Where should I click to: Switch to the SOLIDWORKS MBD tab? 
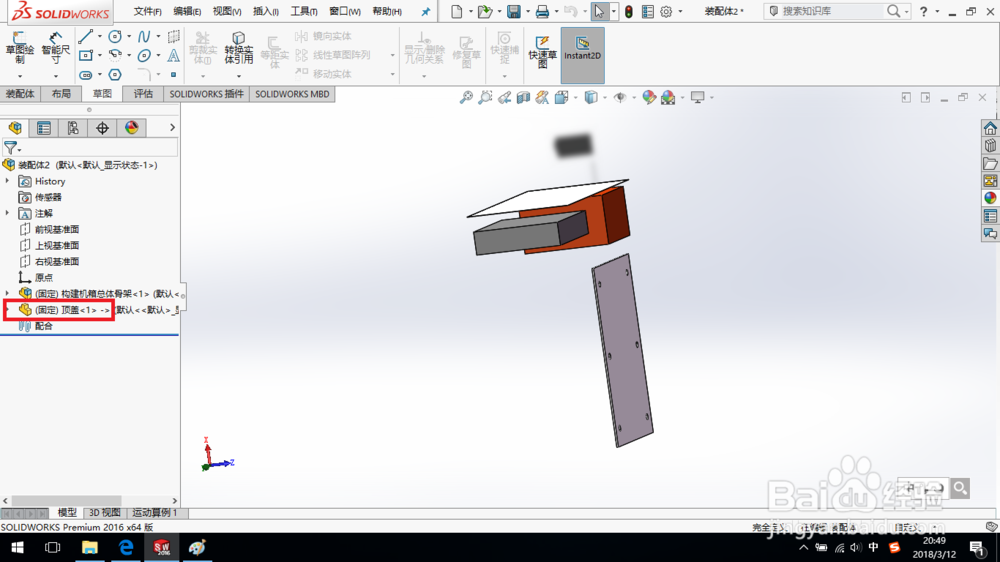[x=292, y=94]
